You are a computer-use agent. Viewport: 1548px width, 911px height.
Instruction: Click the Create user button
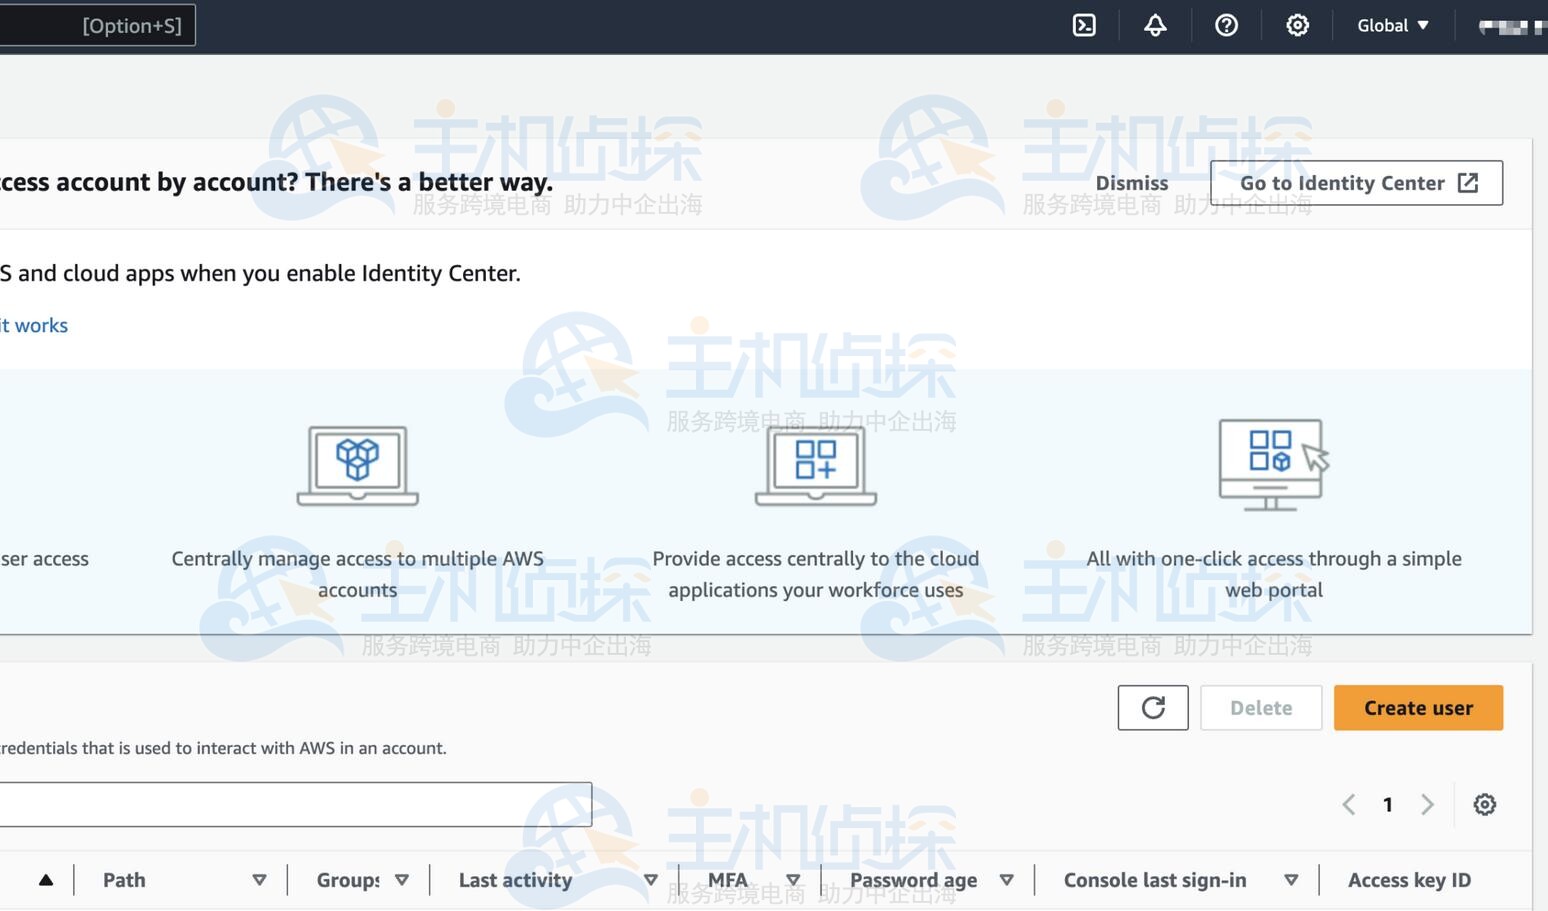1418,708
